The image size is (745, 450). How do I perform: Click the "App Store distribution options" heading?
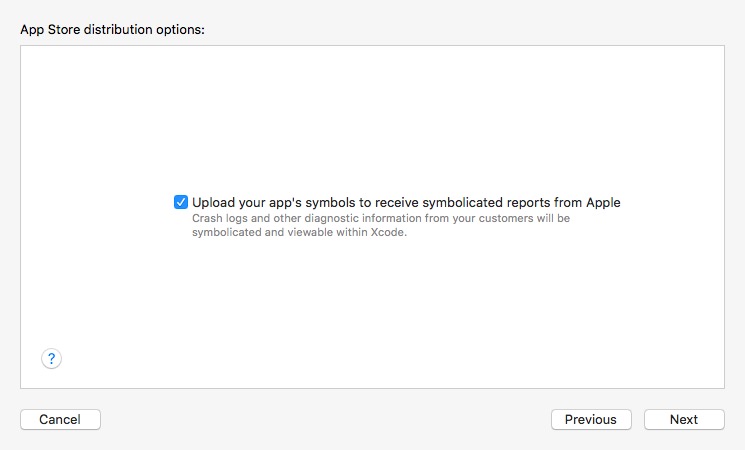tap(112, 29)
